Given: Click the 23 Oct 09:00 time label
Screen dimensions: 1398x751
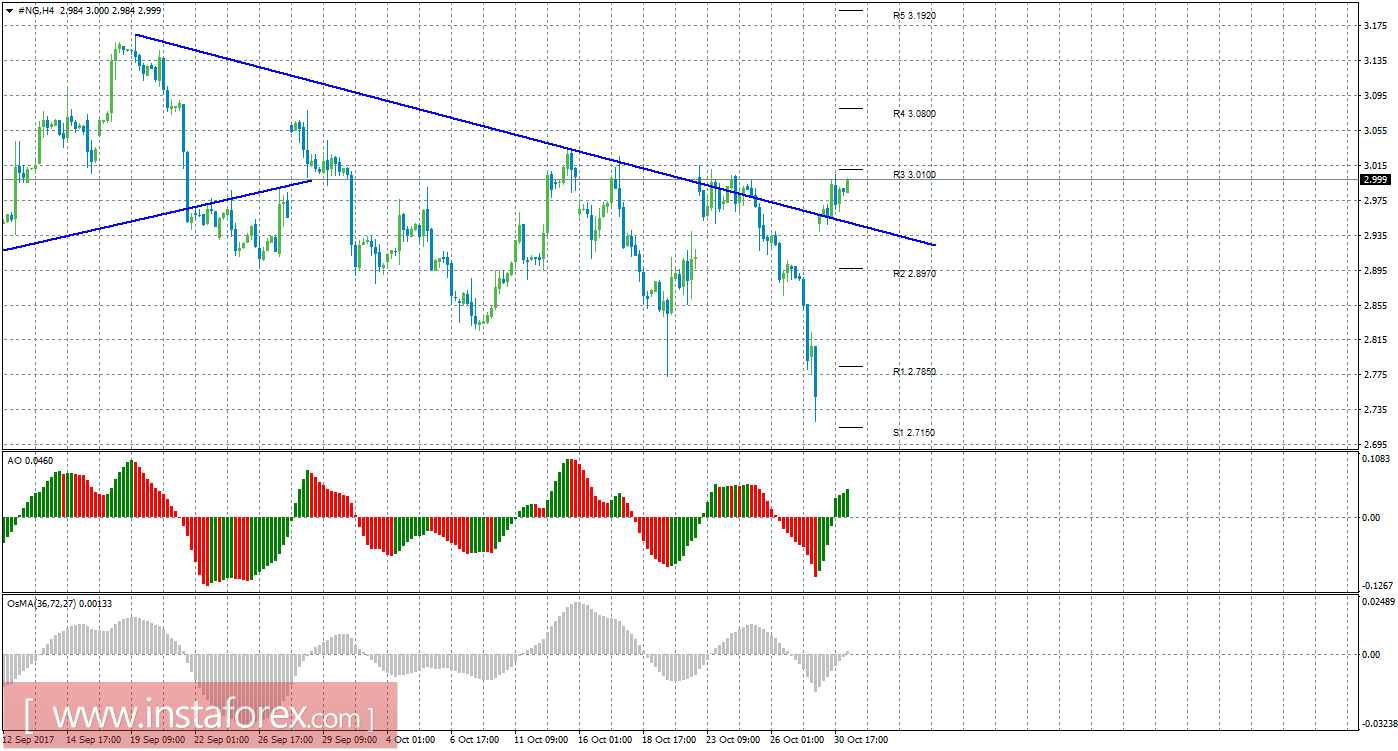Looking at the screenshot, I should 734,741.
